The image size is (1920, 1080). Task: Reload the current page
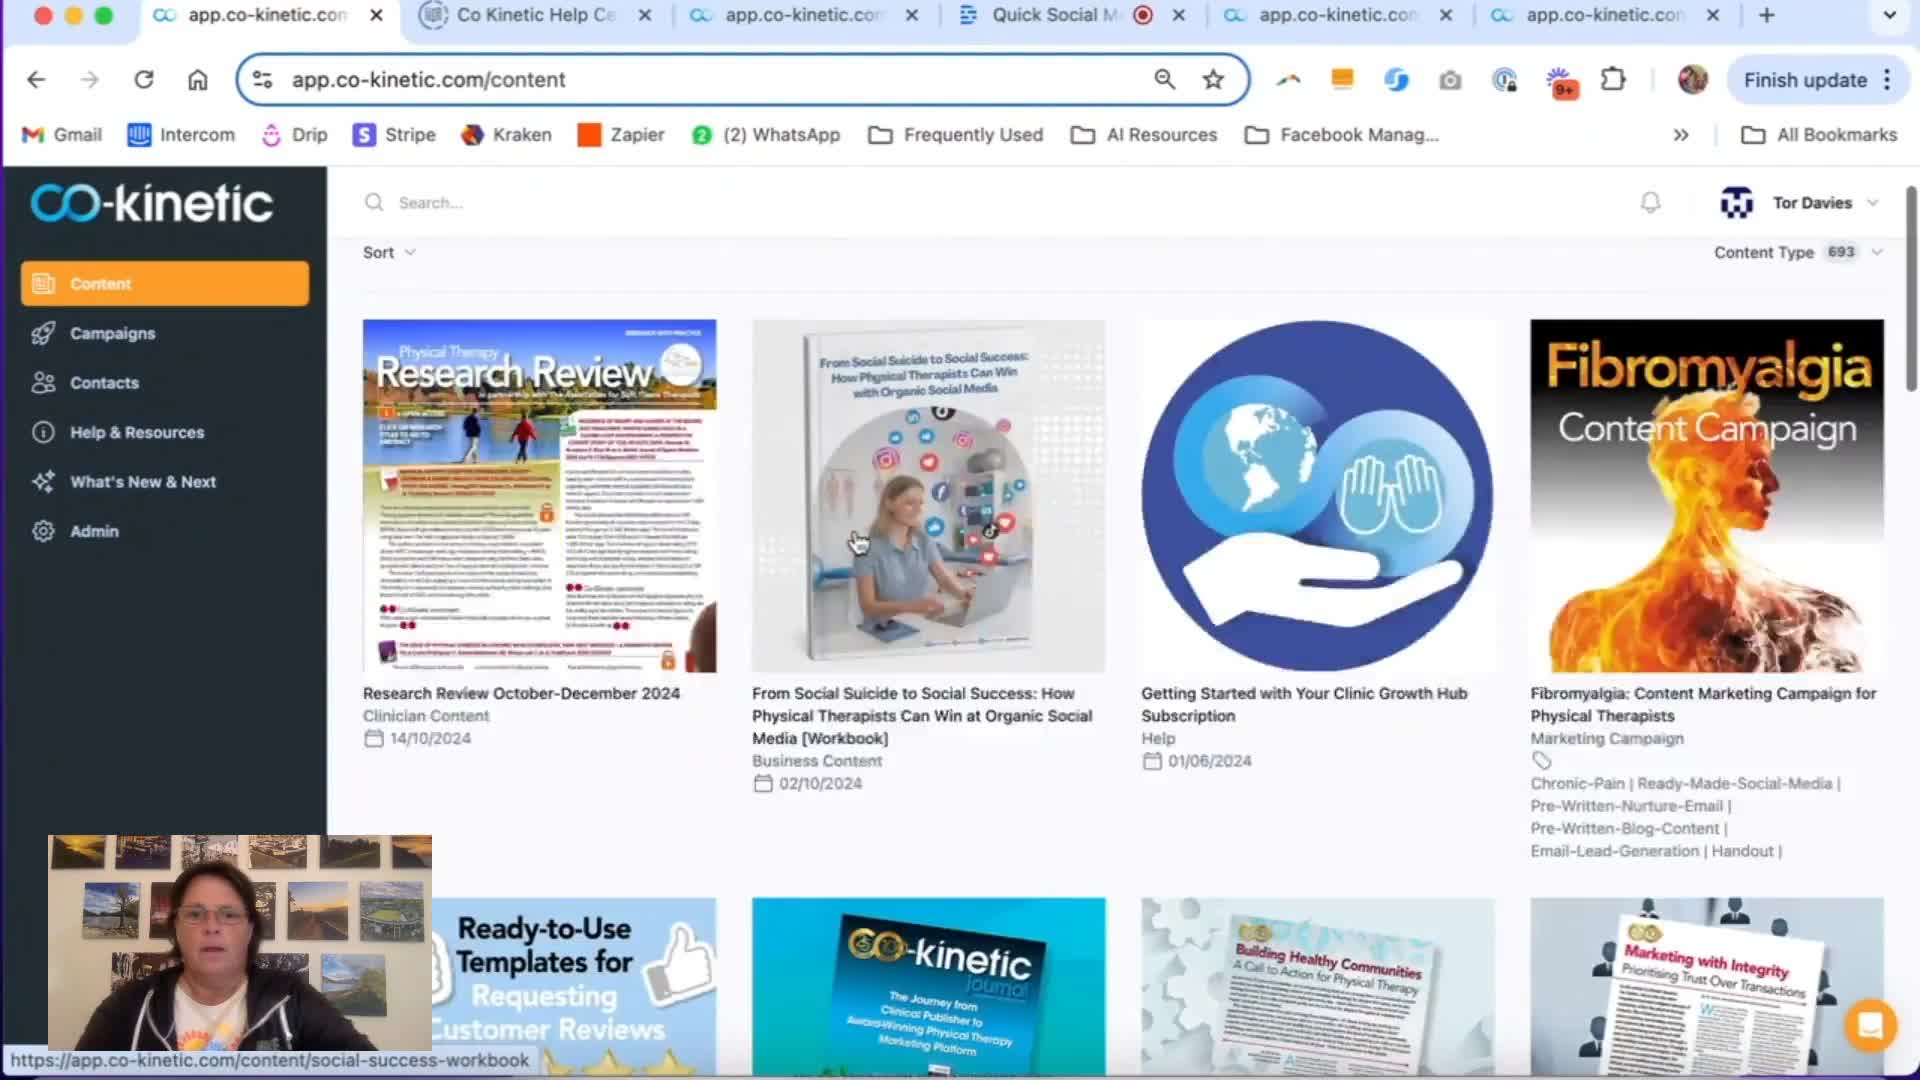(144, 80)
